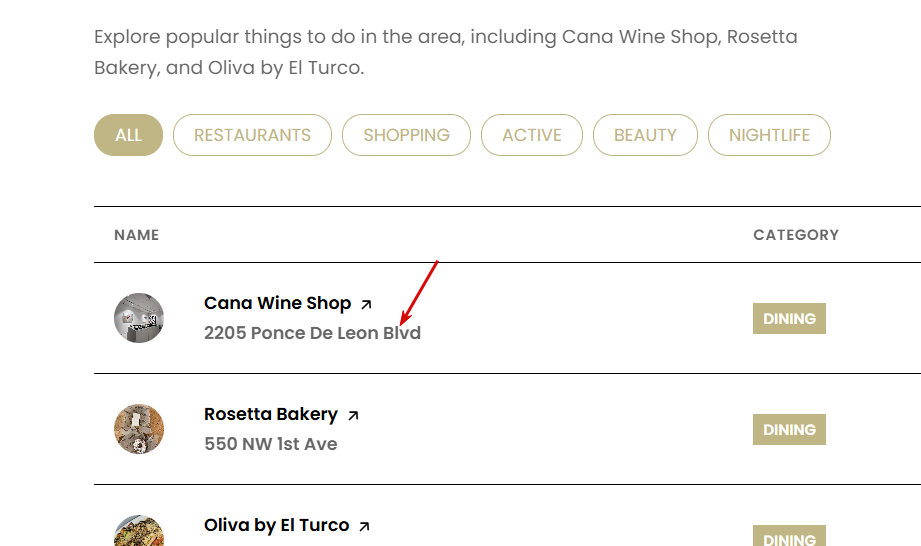921x546 pixels.
Task: Show NIGHTLIFE places only
Action: pos(769,135)
